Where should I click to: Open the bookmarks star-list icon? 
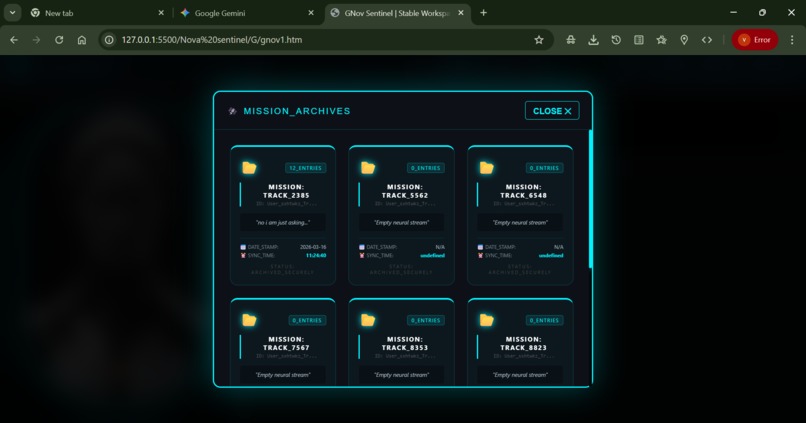coord(661,40)
